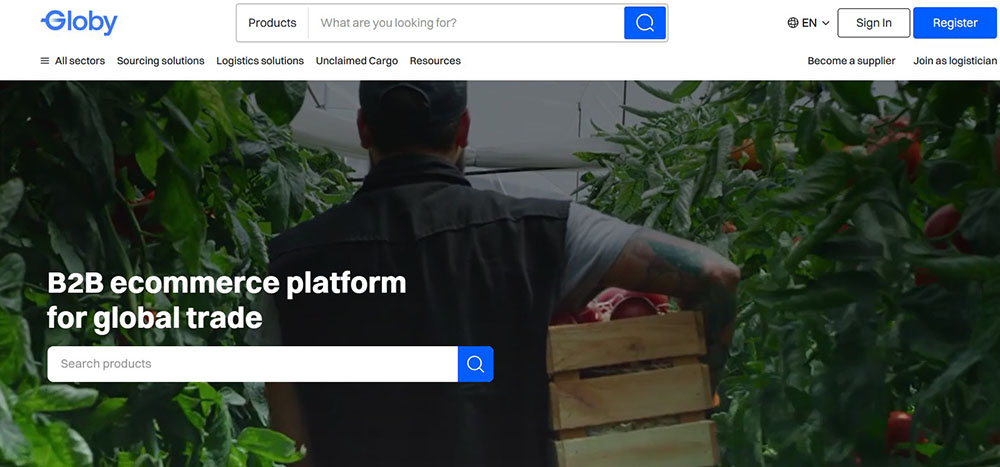Follow the Become a supplier link
This screenshot has height=467, width=1000.
[851, 61]
